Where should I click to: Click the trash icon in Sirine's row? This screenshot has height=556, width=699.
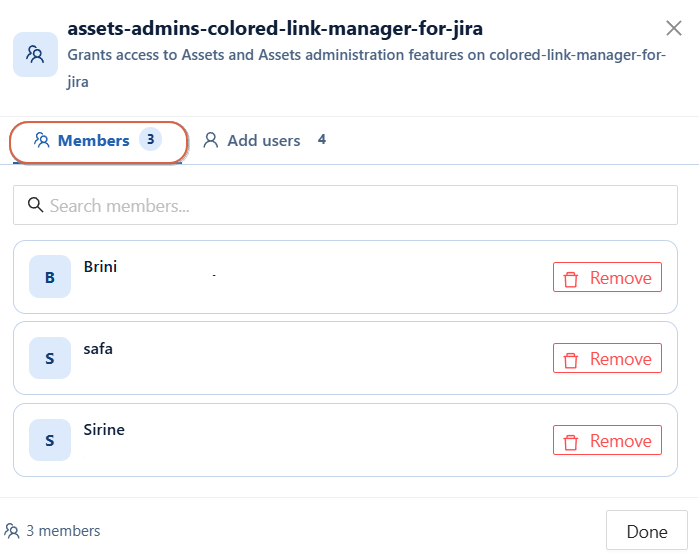571,442
